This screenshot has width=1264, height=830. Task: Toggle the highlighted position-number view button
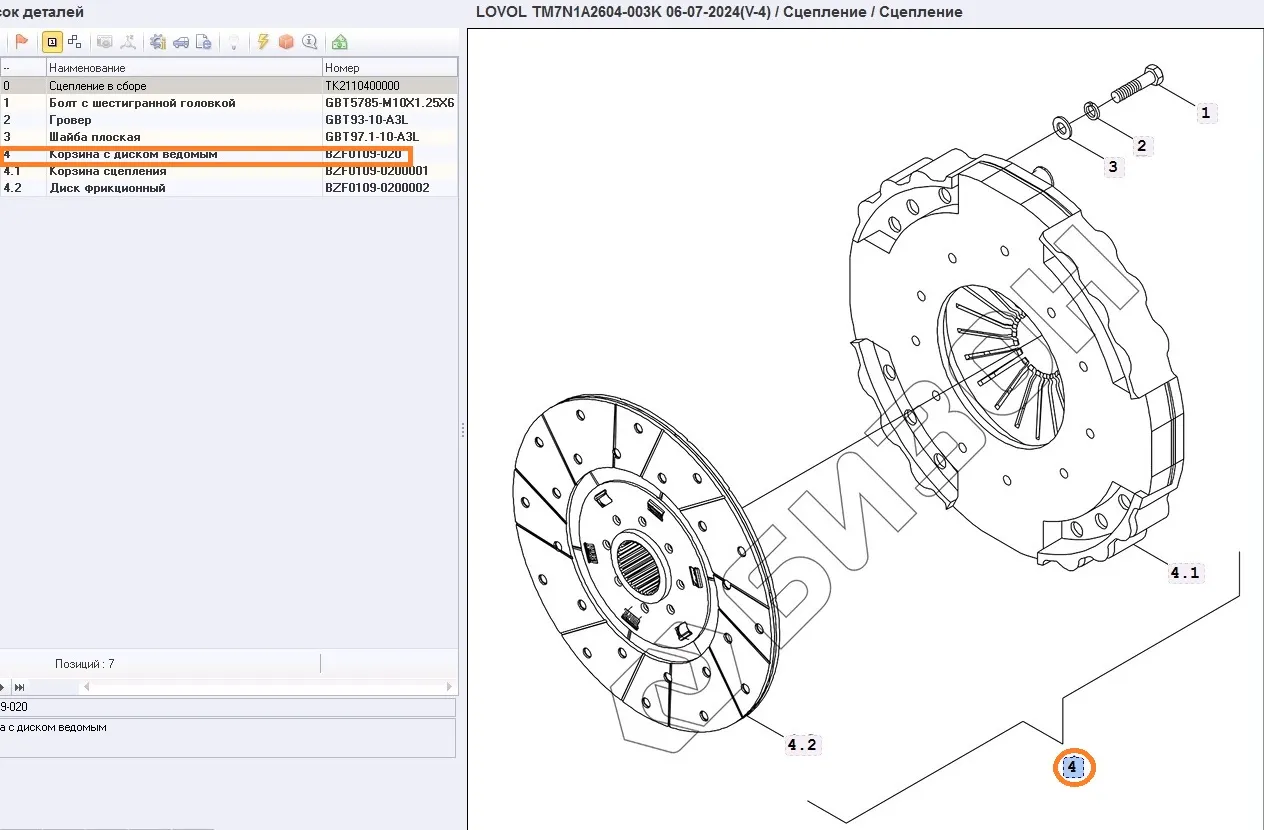pos(51,42)
